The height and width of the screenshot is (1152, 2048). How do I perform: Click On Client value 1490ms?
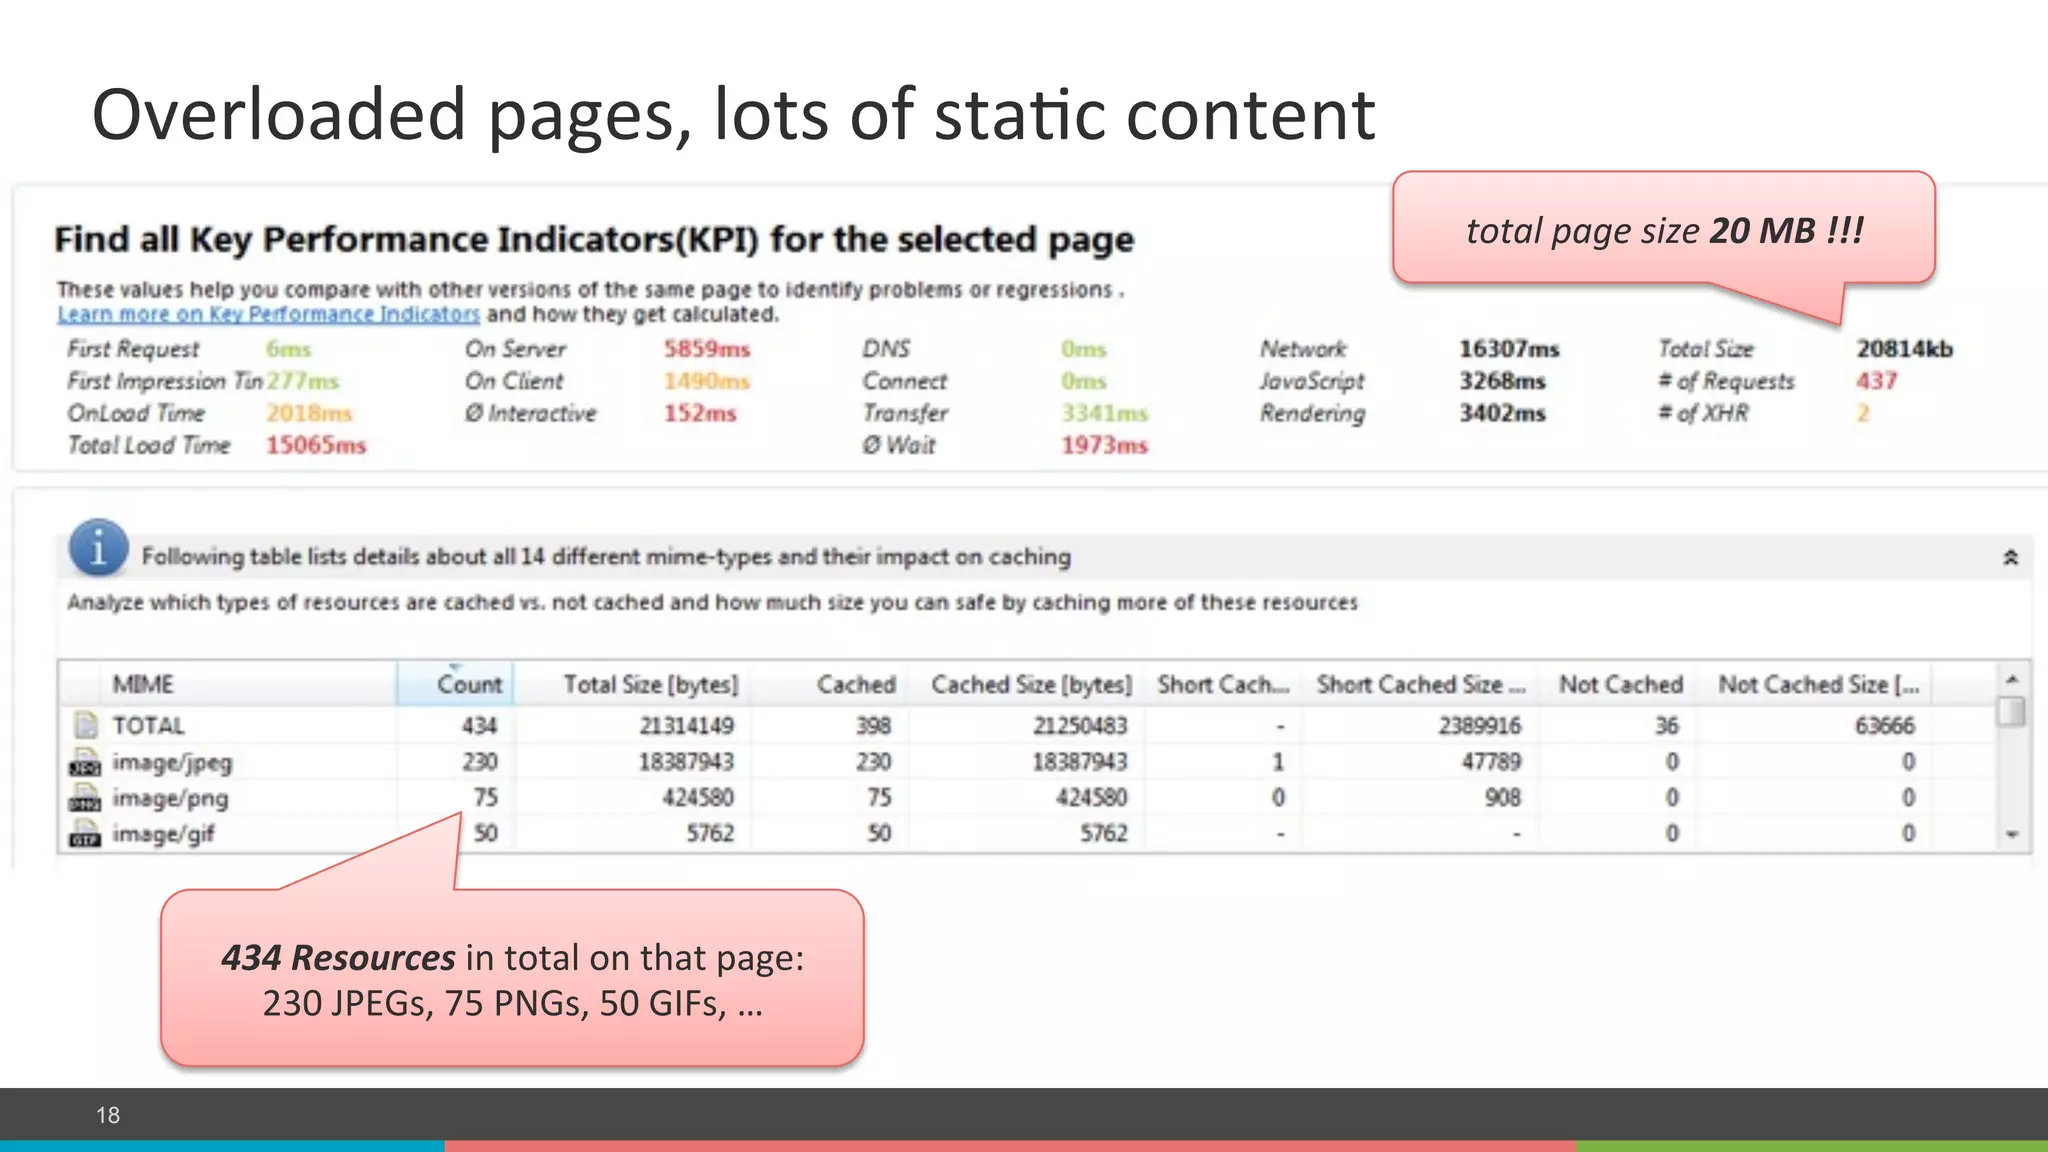point(707,381)
